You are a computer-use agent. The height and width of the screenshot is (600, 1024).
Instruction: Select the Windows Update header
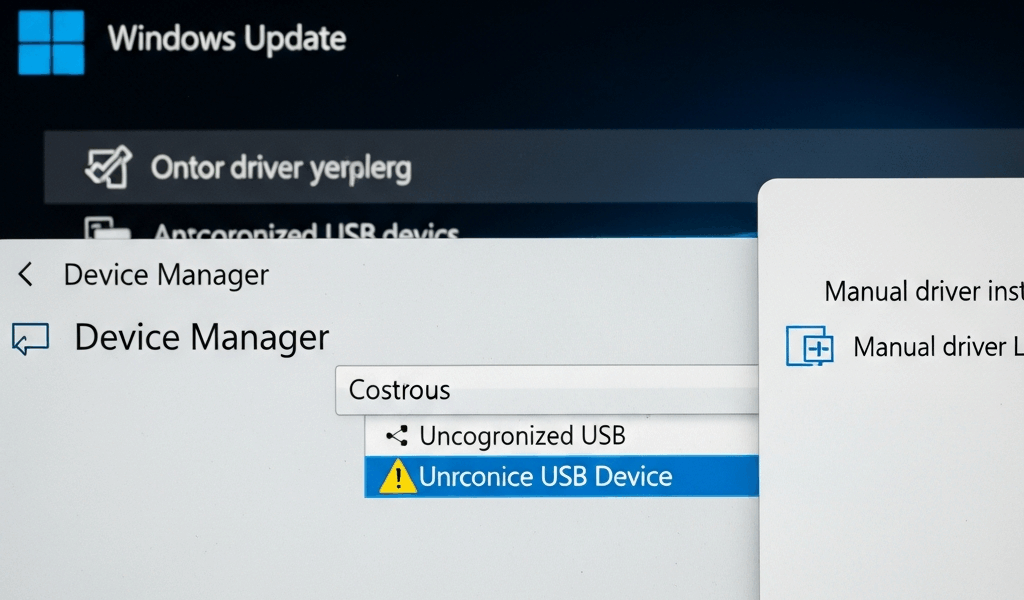226,40
